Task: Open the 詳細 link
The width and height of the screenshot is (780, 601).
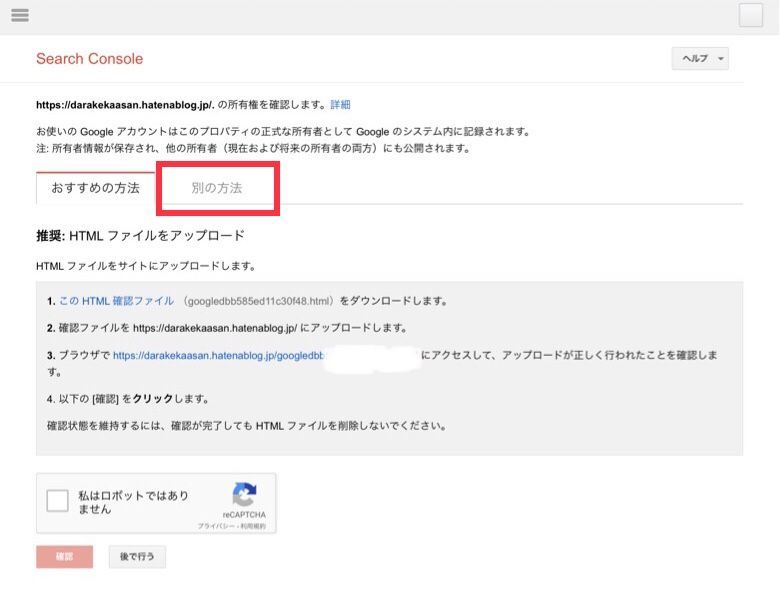Action: 340,104
